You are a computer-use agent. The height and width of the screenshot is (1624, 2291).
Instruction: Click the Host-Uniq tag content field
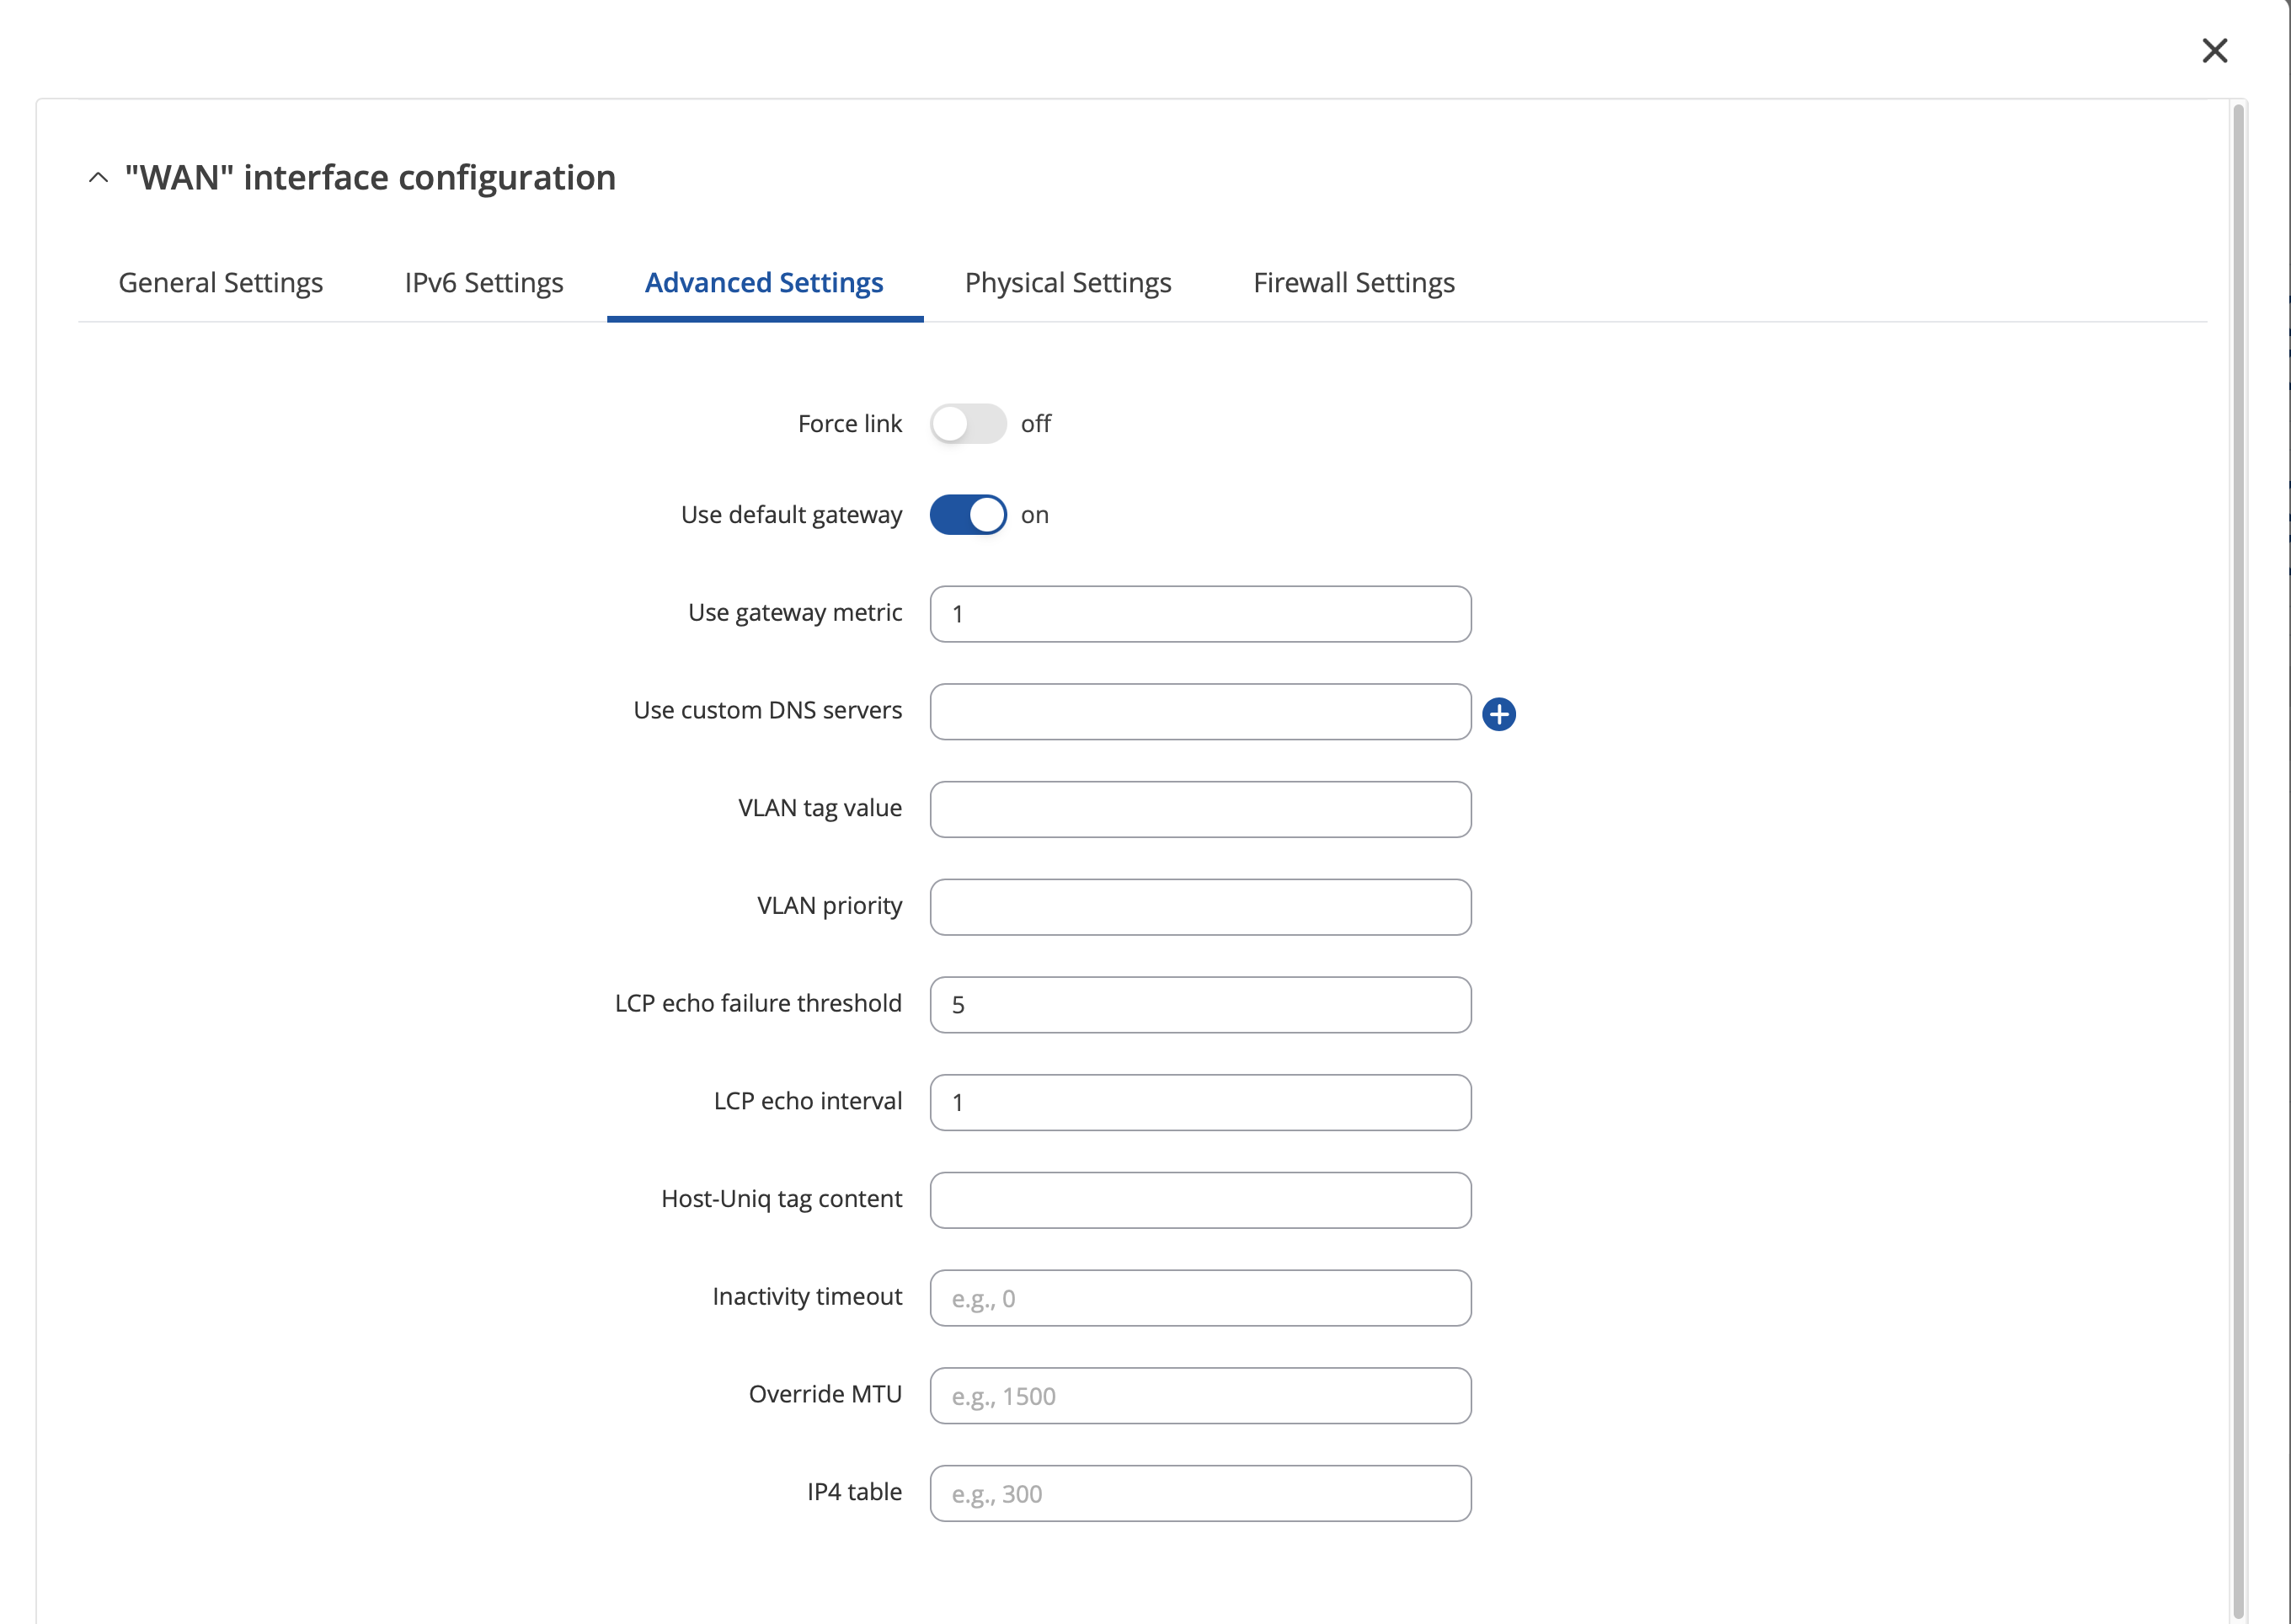1200,1200
